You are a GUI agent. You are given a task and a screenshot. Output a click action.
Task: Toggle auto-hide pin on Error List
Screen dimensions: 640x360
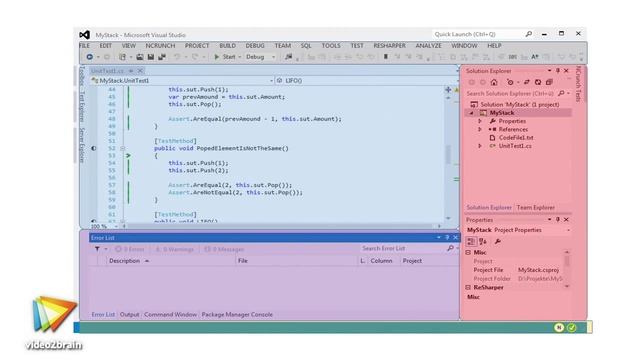[x=447, y=238]
